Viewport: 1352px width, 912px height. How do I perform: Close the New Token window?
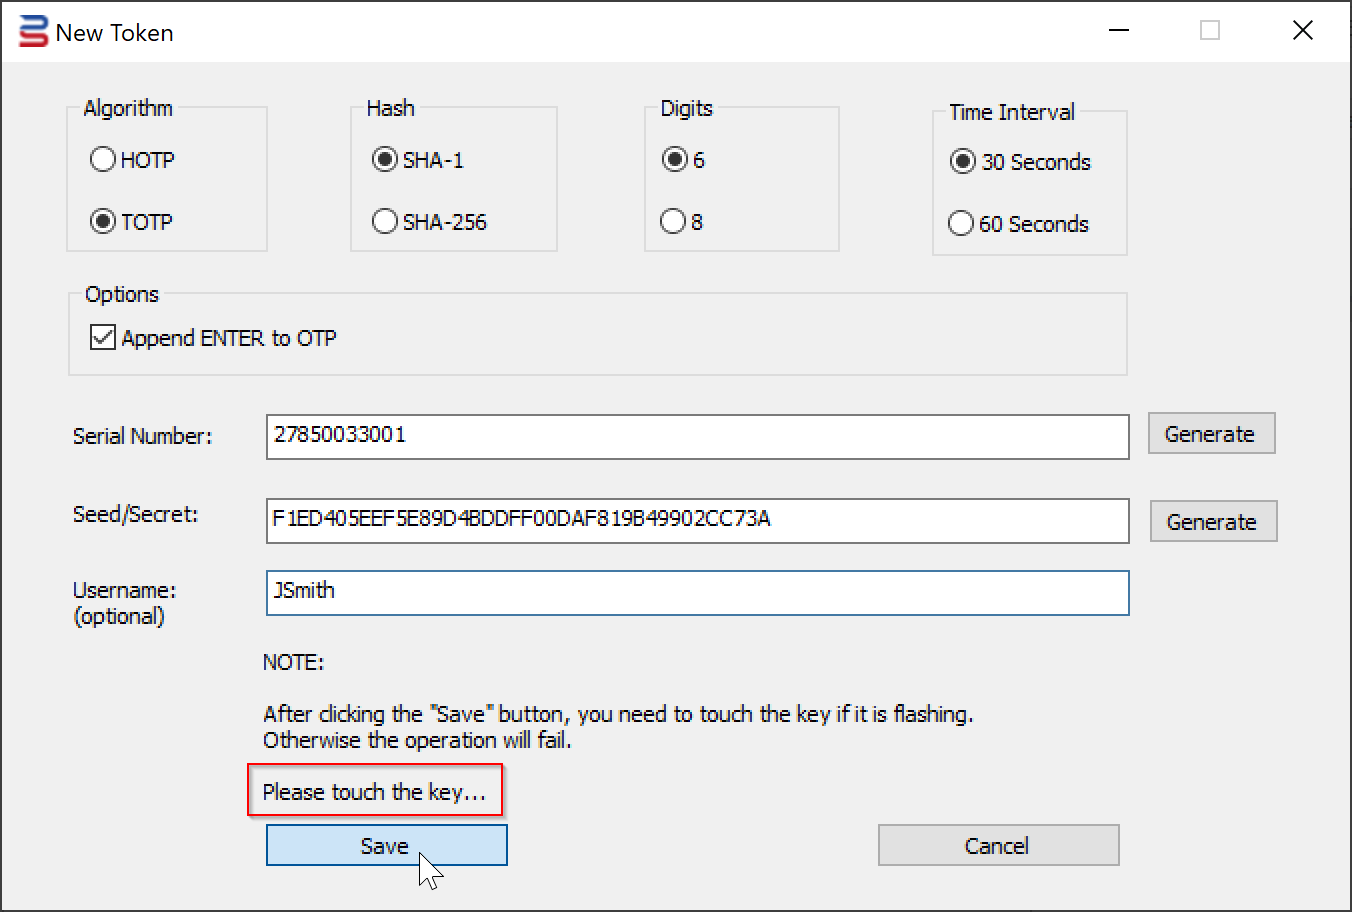(x=1302, y=31)
